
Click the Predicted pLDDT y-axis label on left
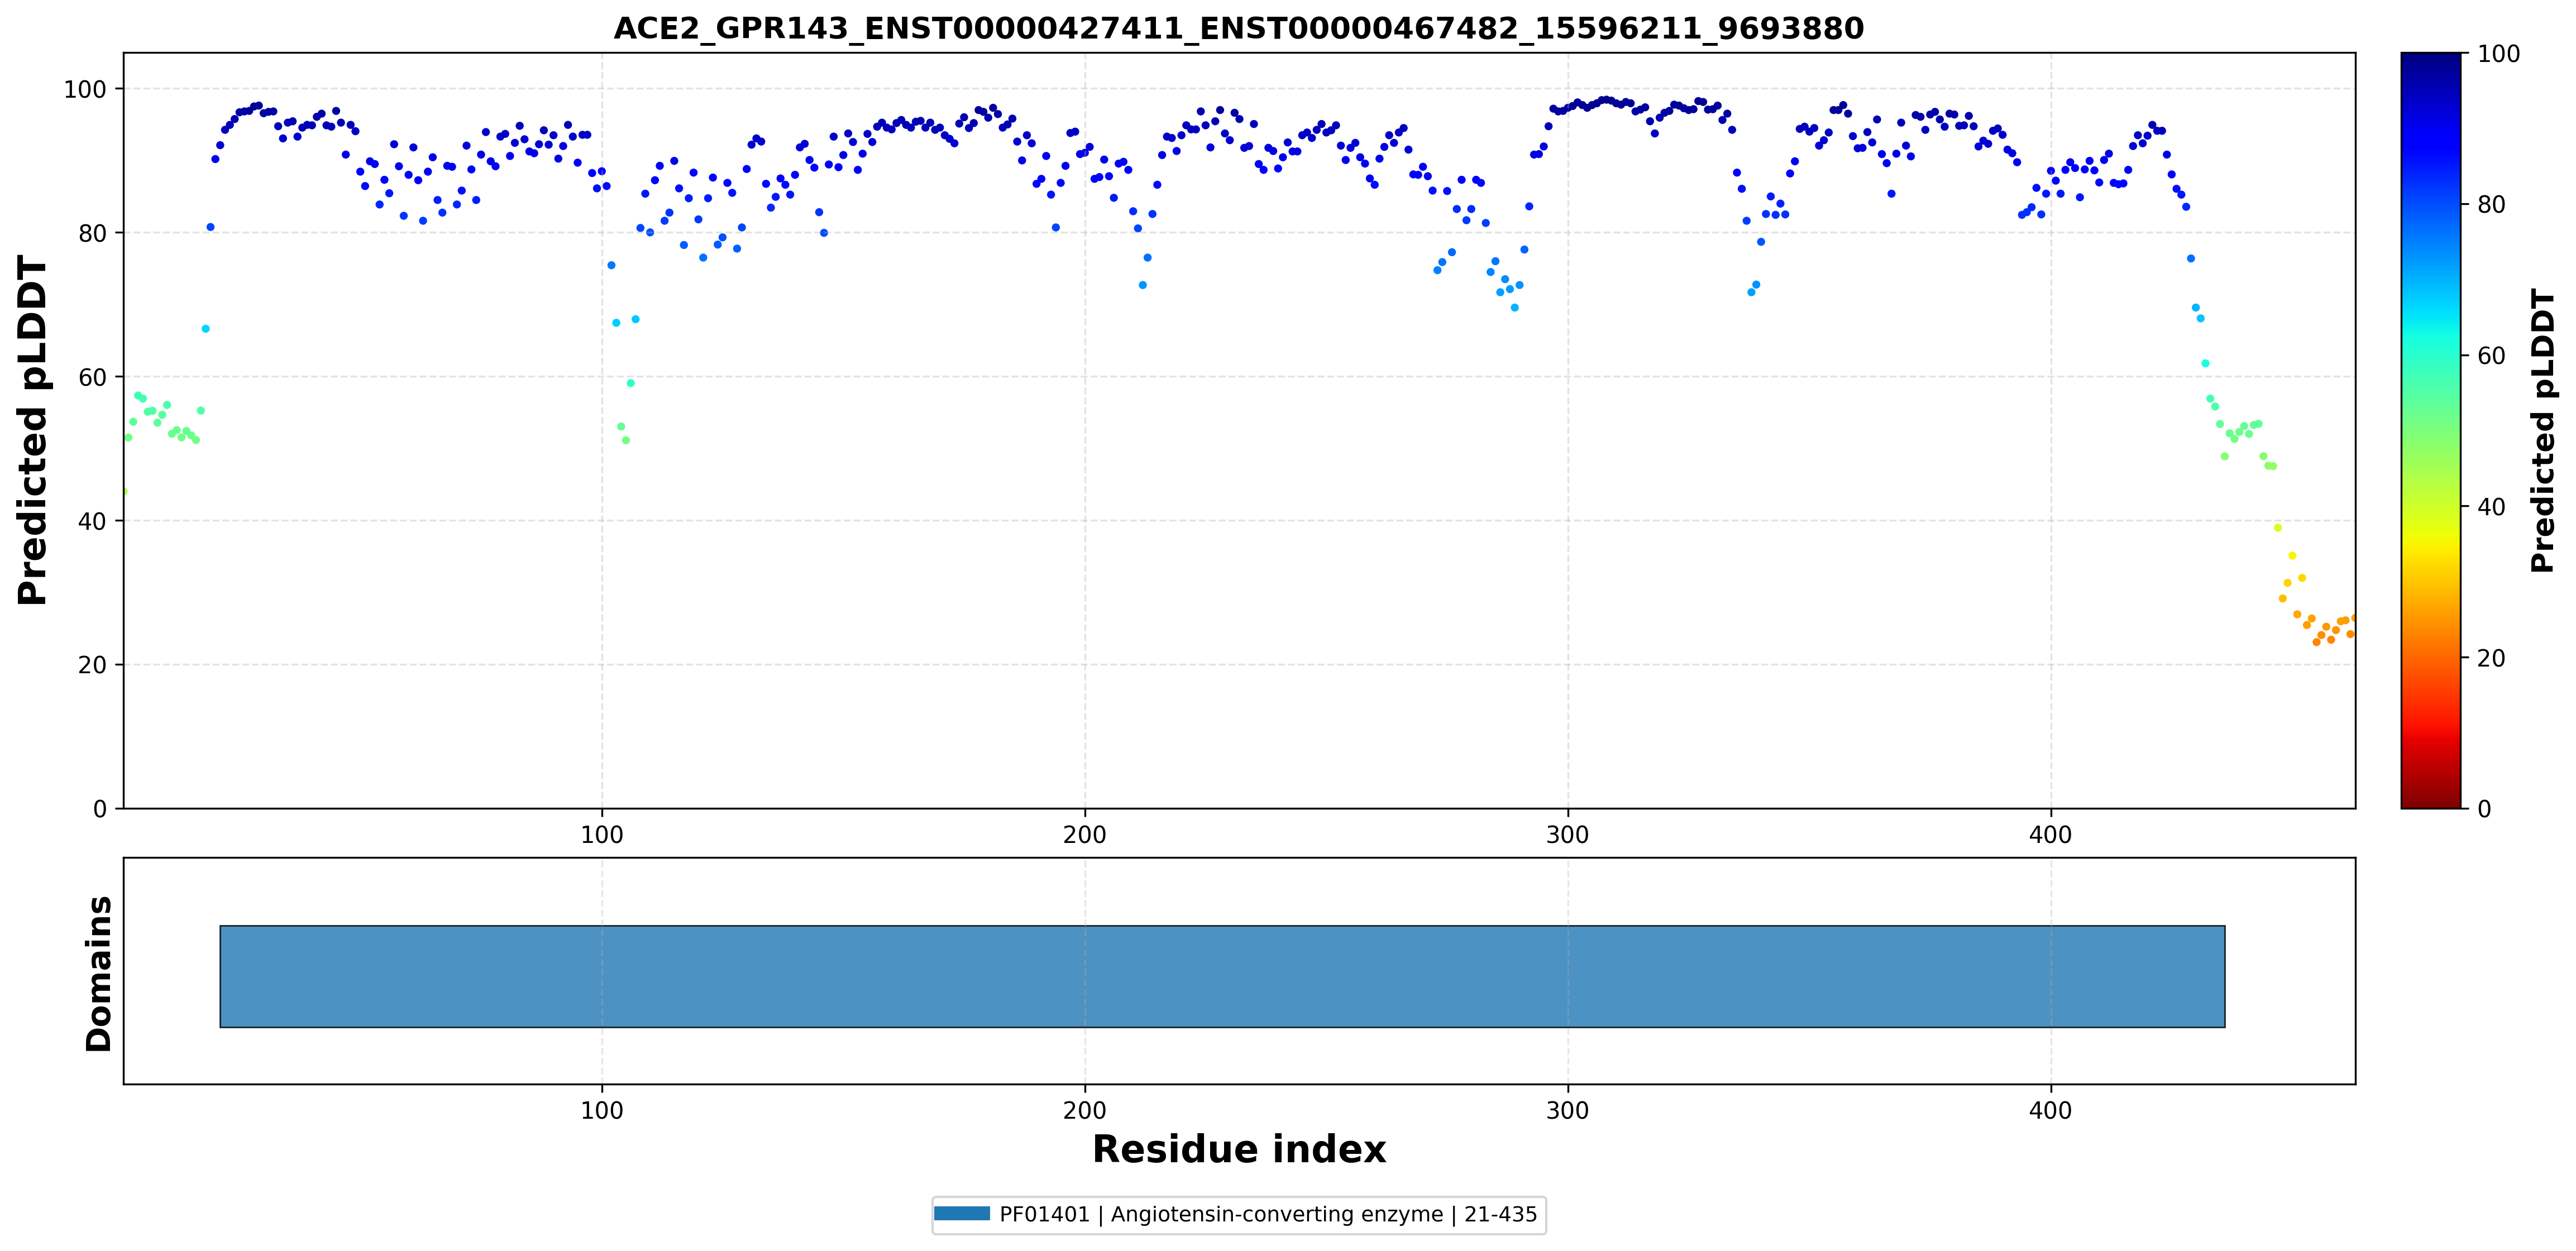[33, 430]
